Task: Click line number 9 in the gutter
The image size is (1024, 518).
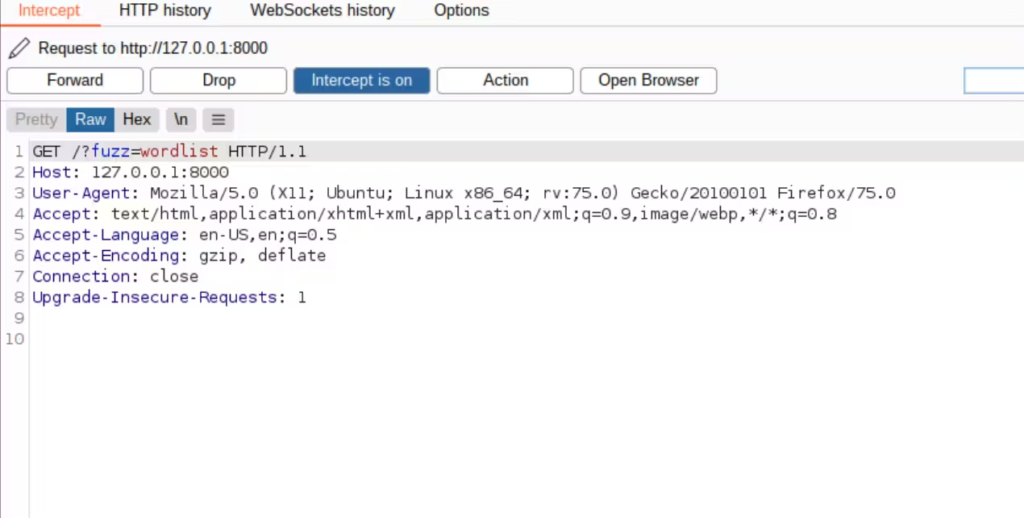Action: [19, 318]
